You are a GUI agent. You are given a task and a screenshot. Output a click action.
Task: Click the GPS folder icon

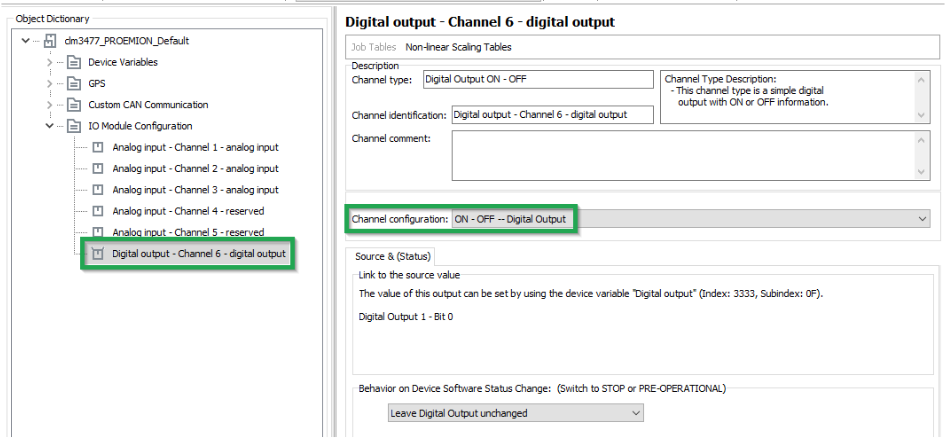74,84
